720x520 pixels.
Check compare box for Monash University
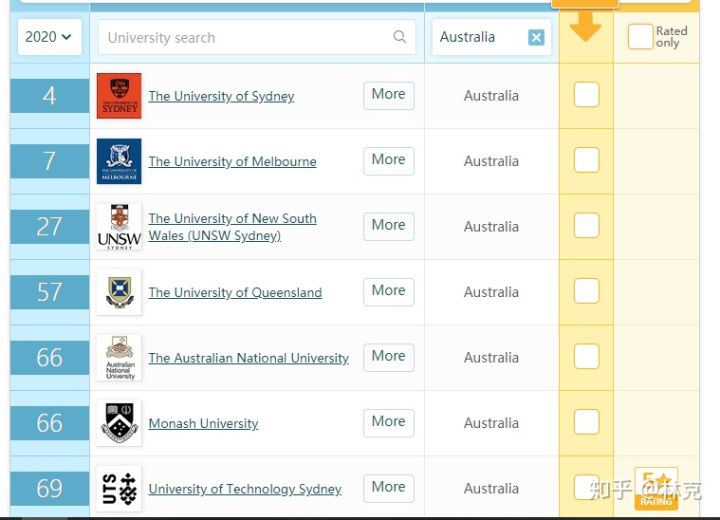[x=586, y=422]
